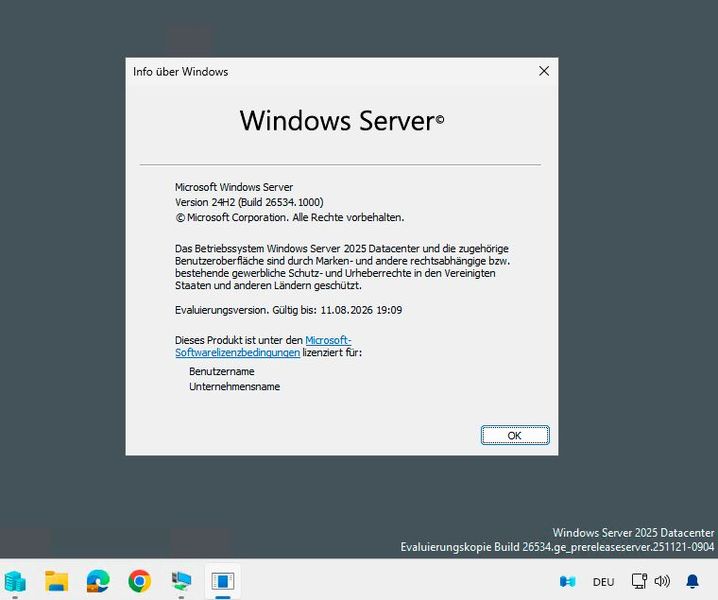Switch input language via DEU indicator
The height and width of the screenshot is (600, 718).
pos(603,582)
